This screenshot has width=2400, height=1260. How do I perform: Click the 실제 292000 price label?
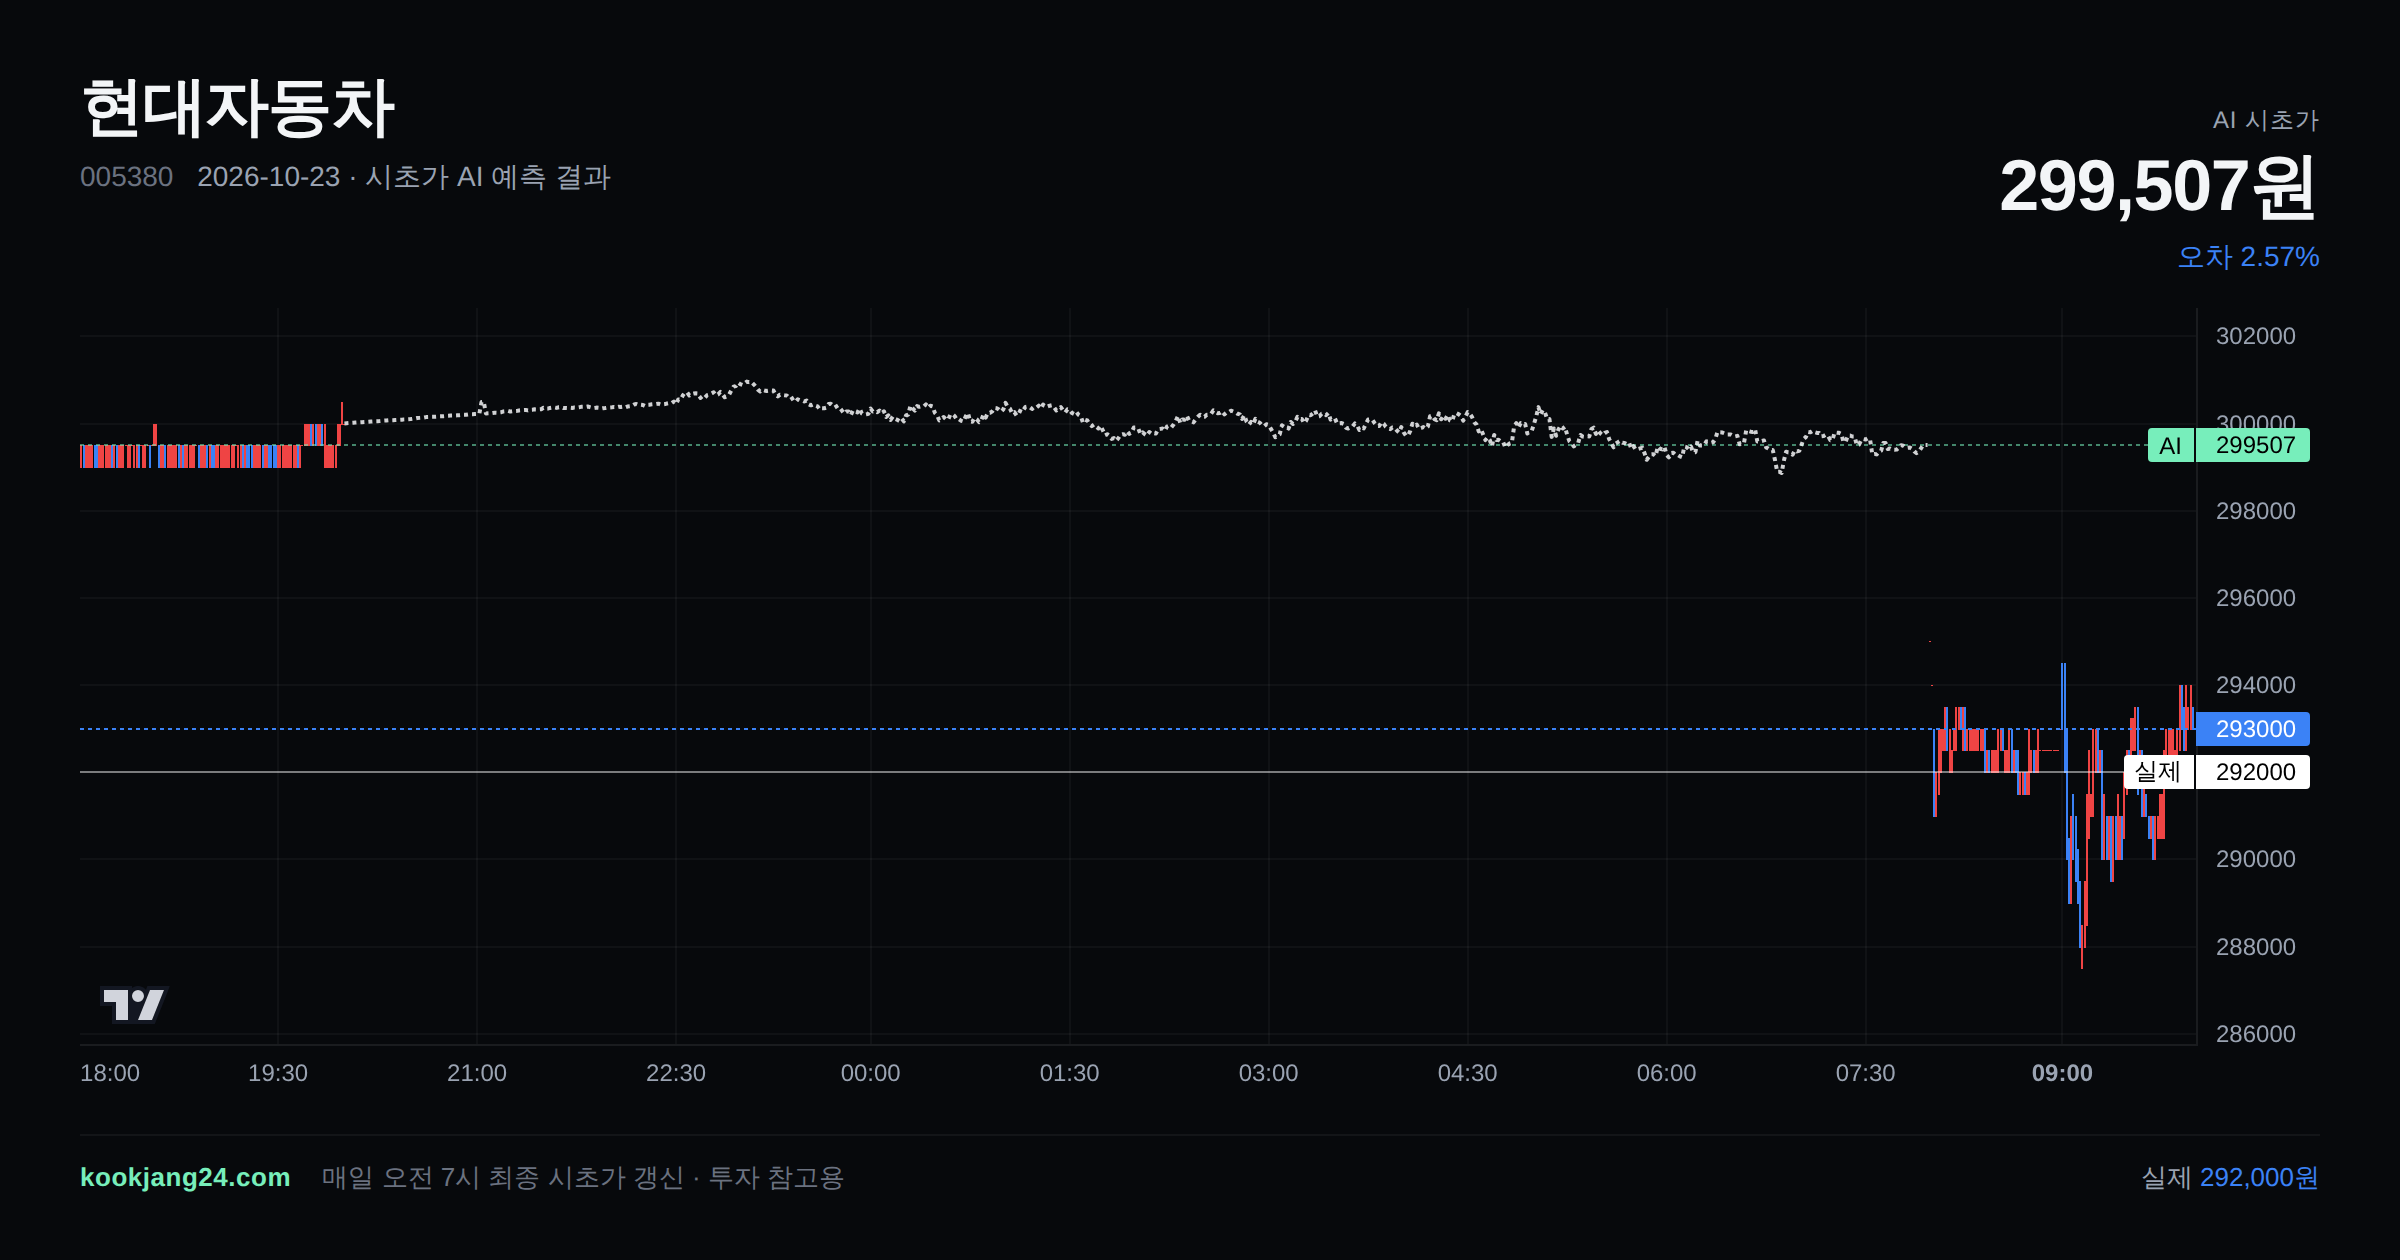(x=2217, y=772)
